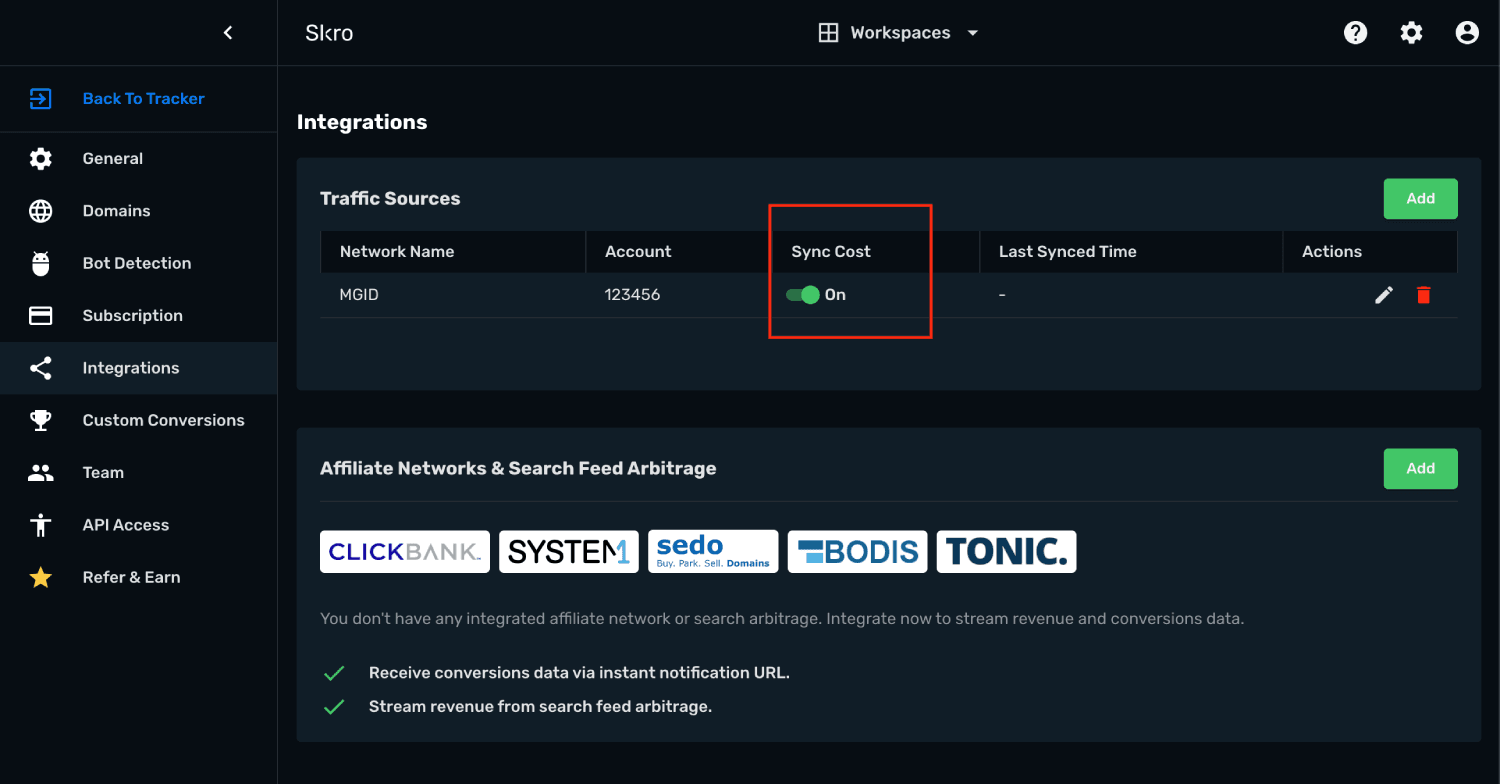This screenshot has width=1500, height=784.
Task: Click the Workspaces grid icon
Action: click(x=828, y=33)
